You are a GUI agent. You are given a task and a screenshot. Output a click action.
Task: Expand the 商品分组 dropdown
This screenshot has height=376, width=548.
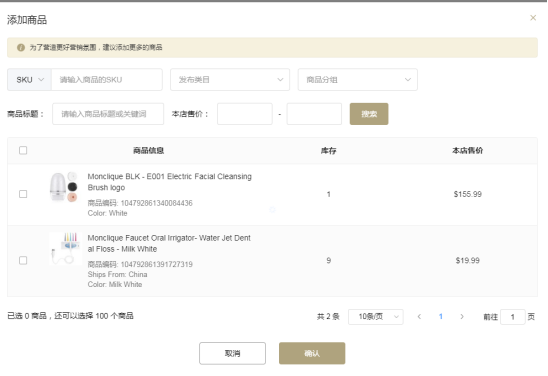click(358, 80)
